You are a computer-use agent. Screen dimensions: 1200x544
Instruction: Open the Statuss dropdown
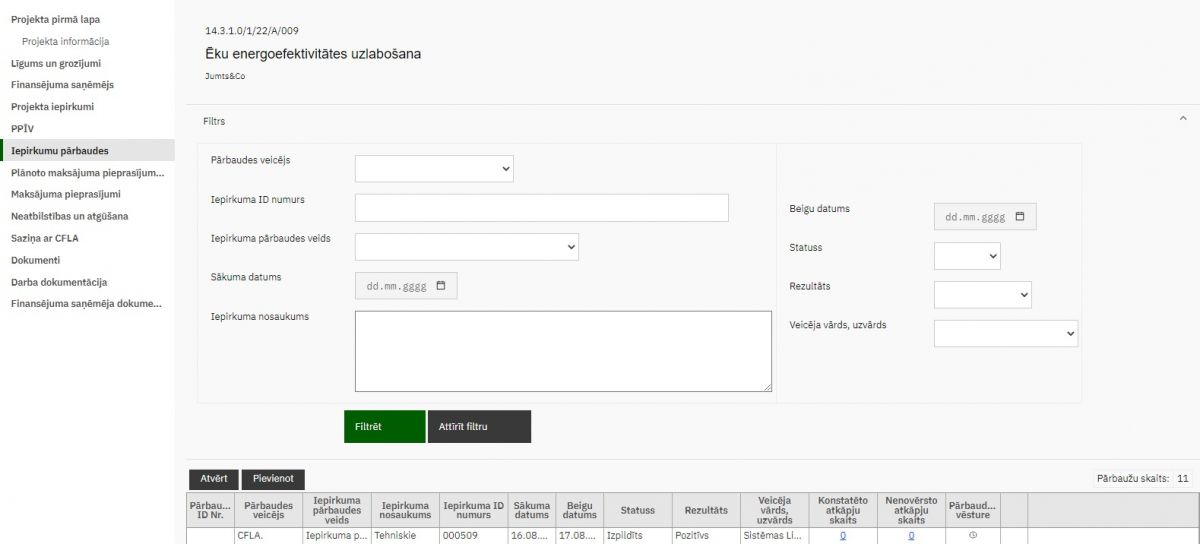pyautogui.click(x=967, y=256)
